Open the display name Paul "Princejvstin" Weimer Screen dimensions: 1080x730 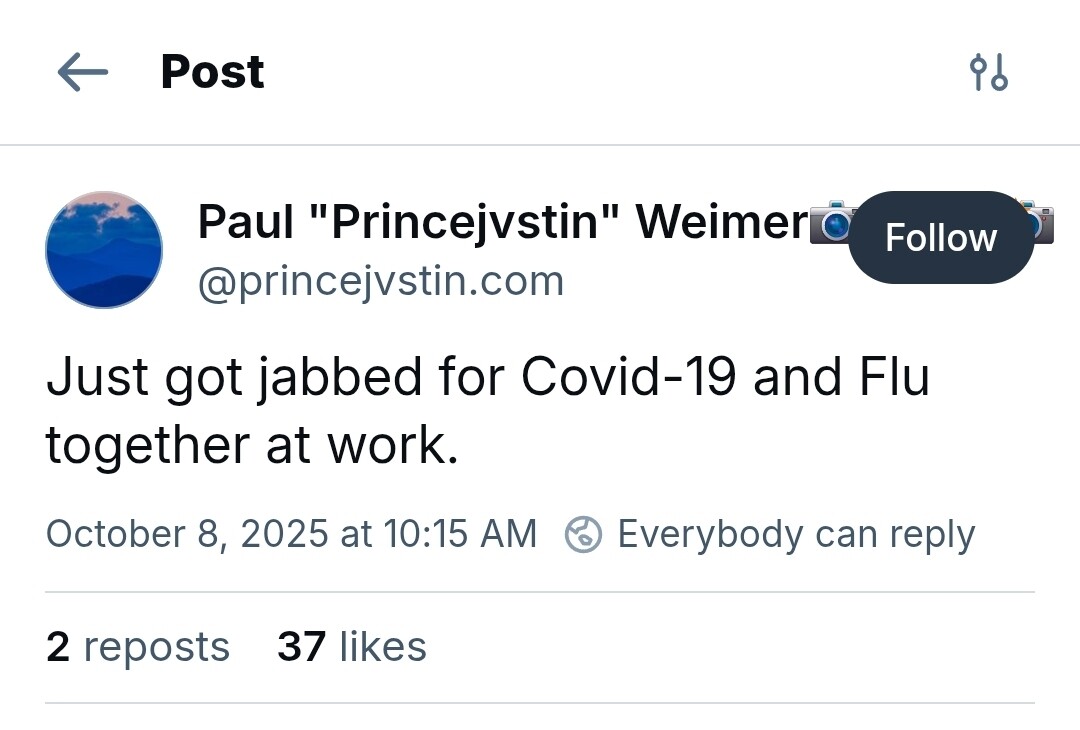pyautogui.click(x=502, y=222)
